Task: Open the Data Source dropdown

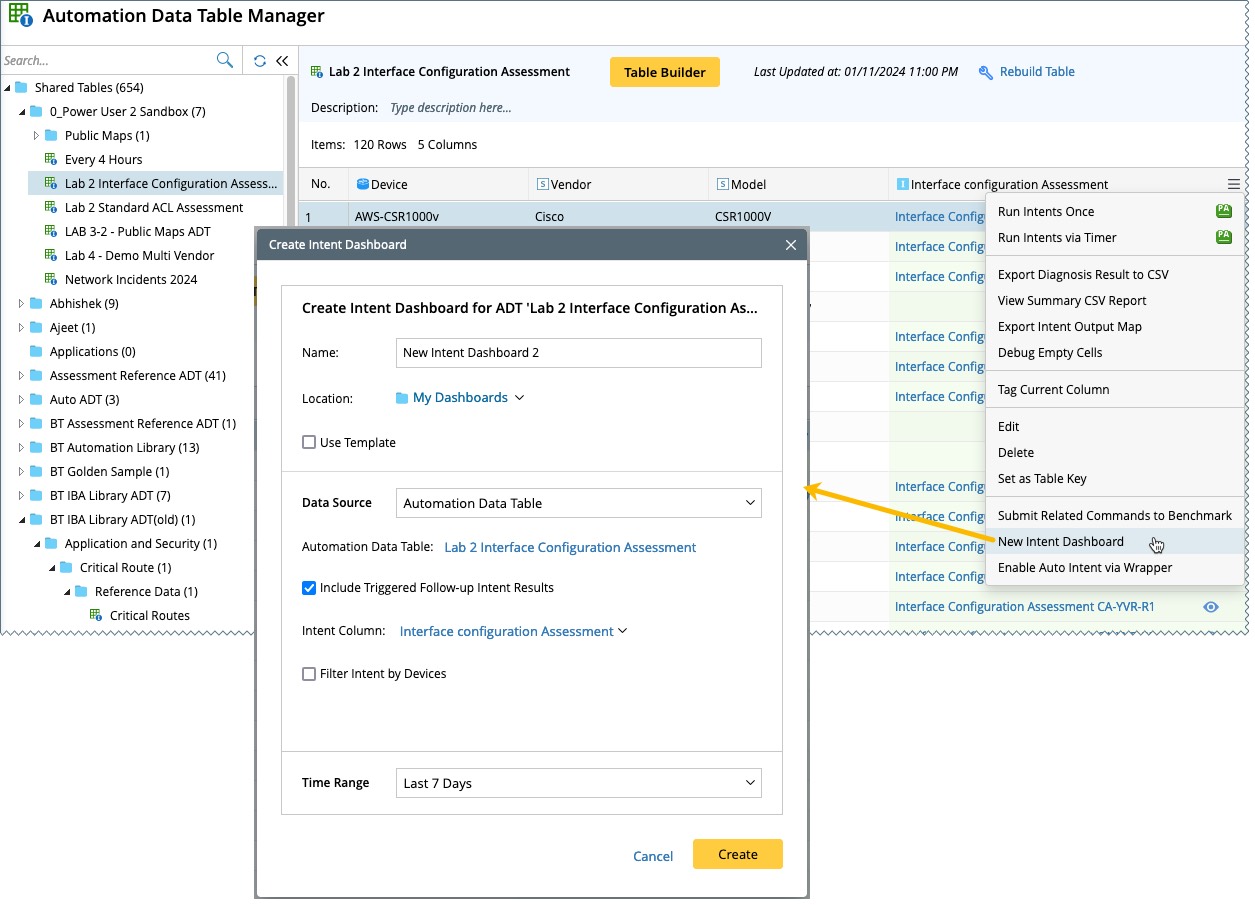Action: click(x=578, y=503)
